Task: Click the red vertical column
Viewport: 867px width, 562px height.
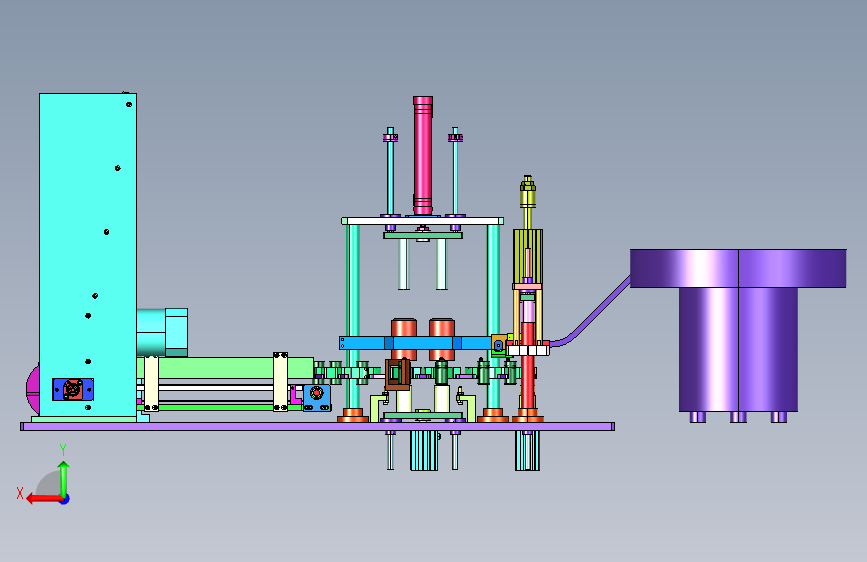Action: click(x=527, y=368)
